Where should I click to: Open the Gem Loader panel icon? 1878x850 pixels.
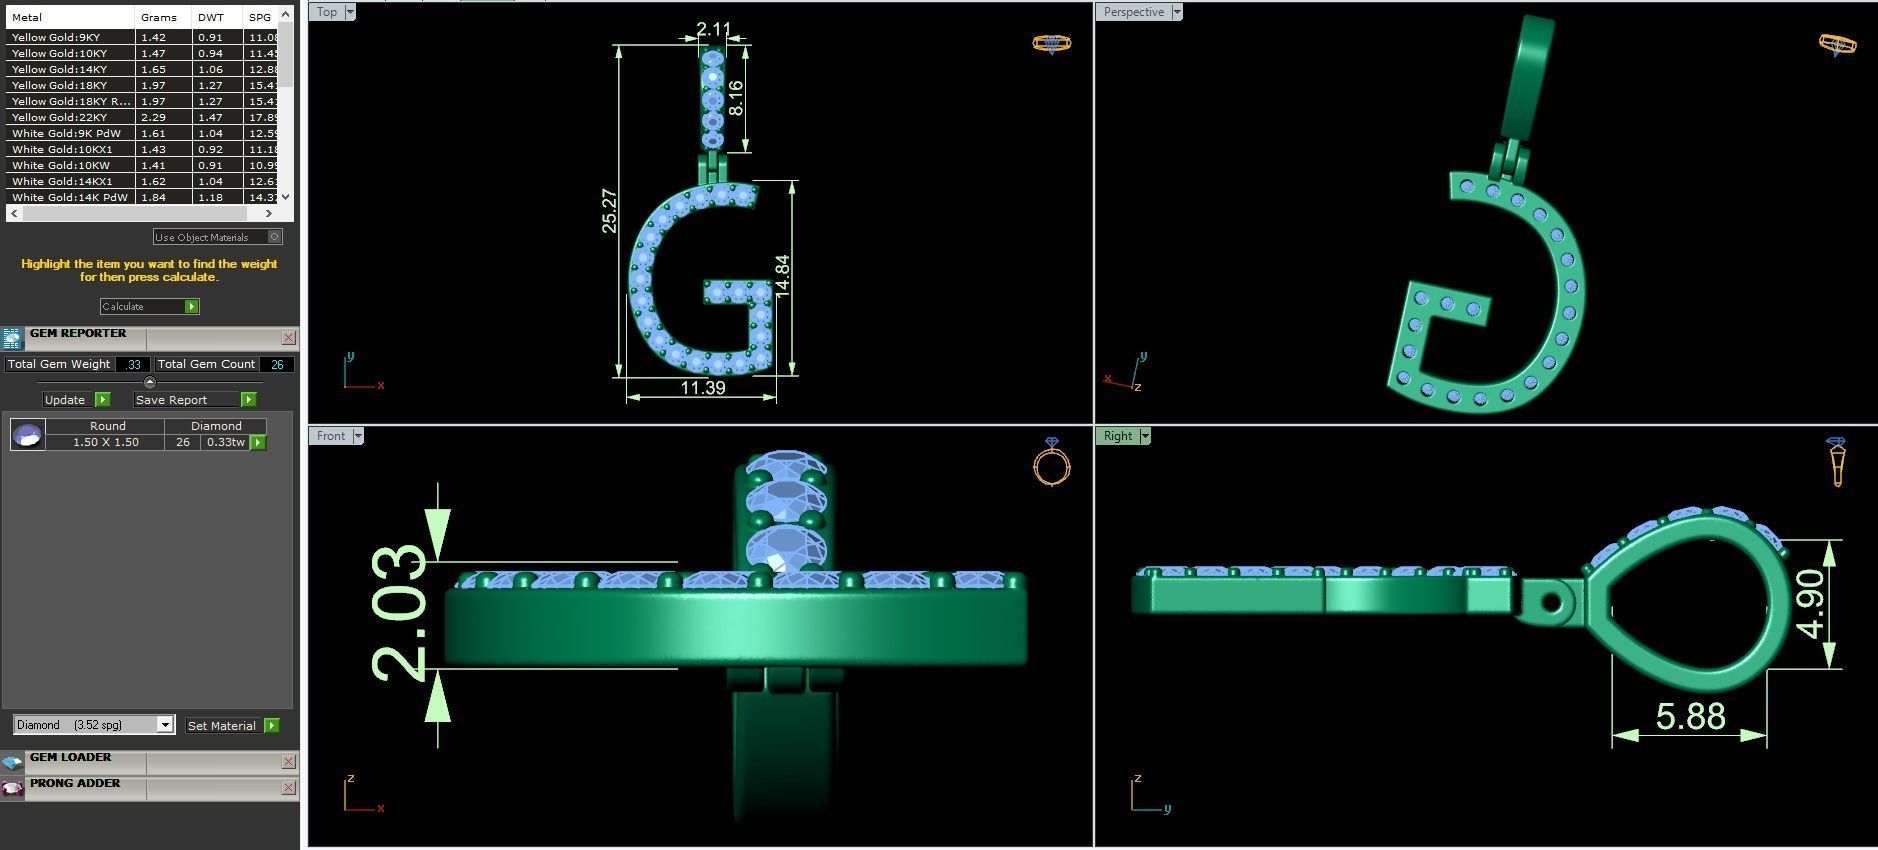[12, 762]
